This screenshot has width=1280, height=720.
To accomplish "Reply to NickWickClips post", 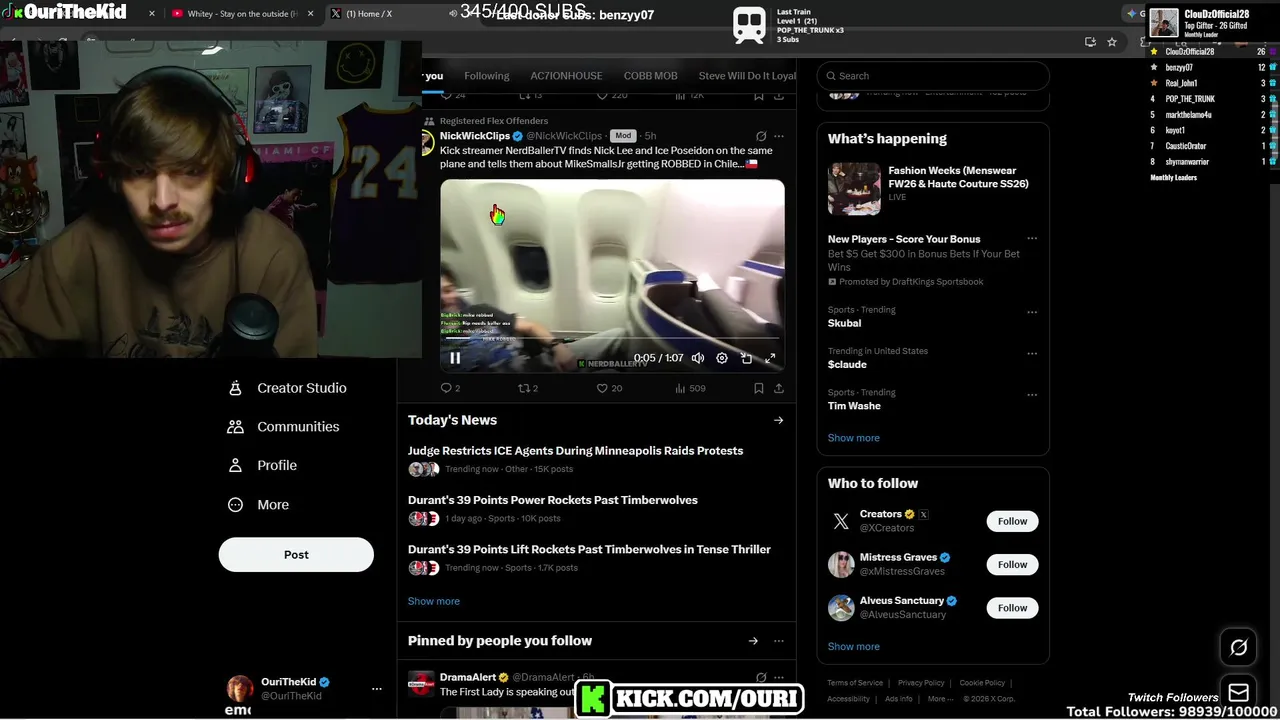I will pyautogui.click(x=450, y=388).
